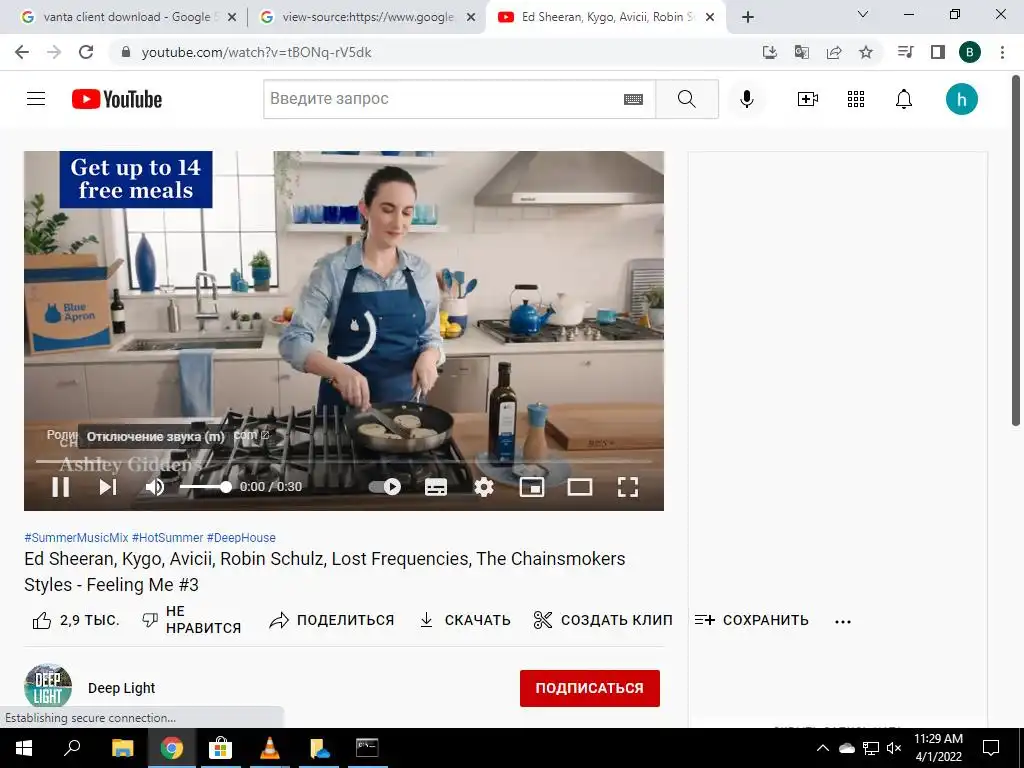
Task: Click the page vertical scrollbar
Action: [x=1016, y=251]
